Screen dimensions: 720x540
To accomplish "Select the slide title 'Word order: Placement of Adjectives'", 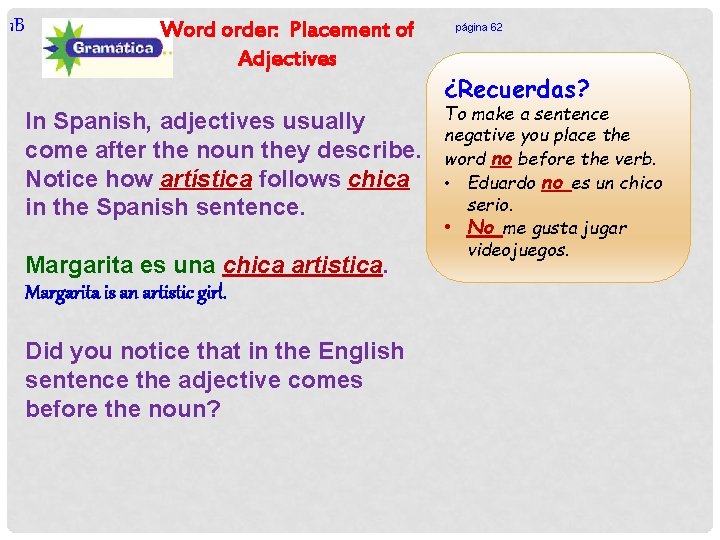I will coord(287,44).
